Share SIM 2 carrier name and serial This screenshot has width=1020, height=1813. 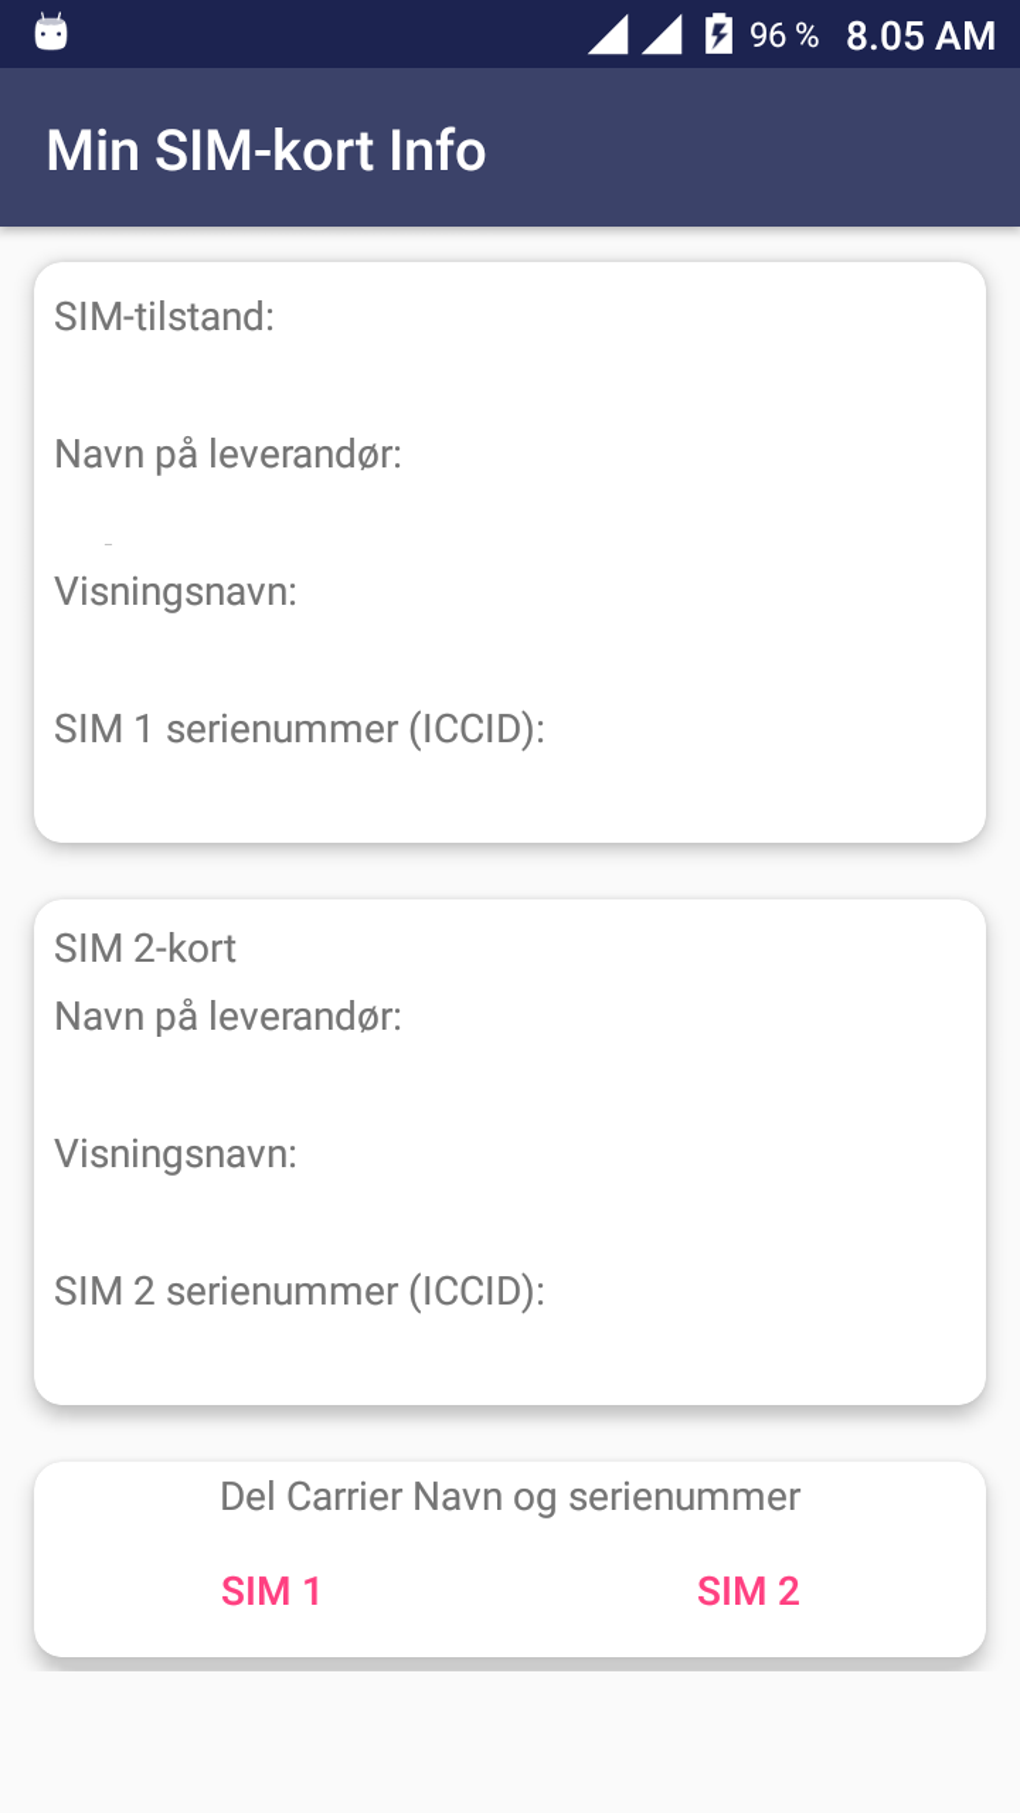pos(748,1591)
